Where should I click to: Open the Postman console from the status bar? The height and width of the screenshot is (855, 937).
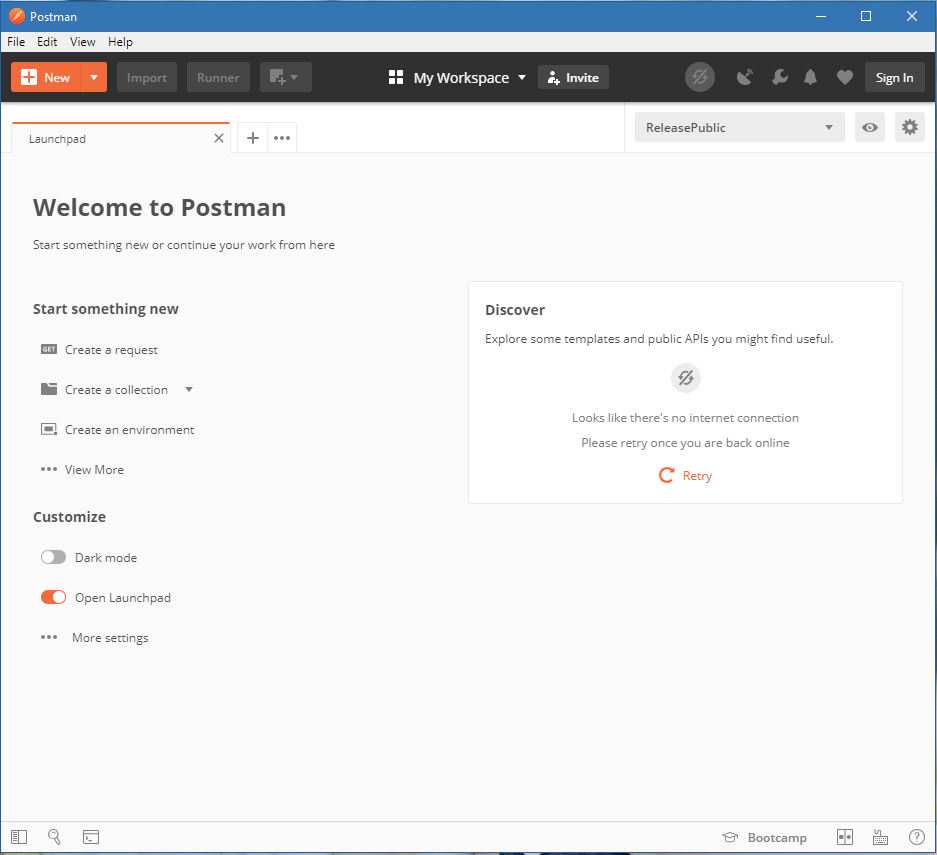[90, 837]
